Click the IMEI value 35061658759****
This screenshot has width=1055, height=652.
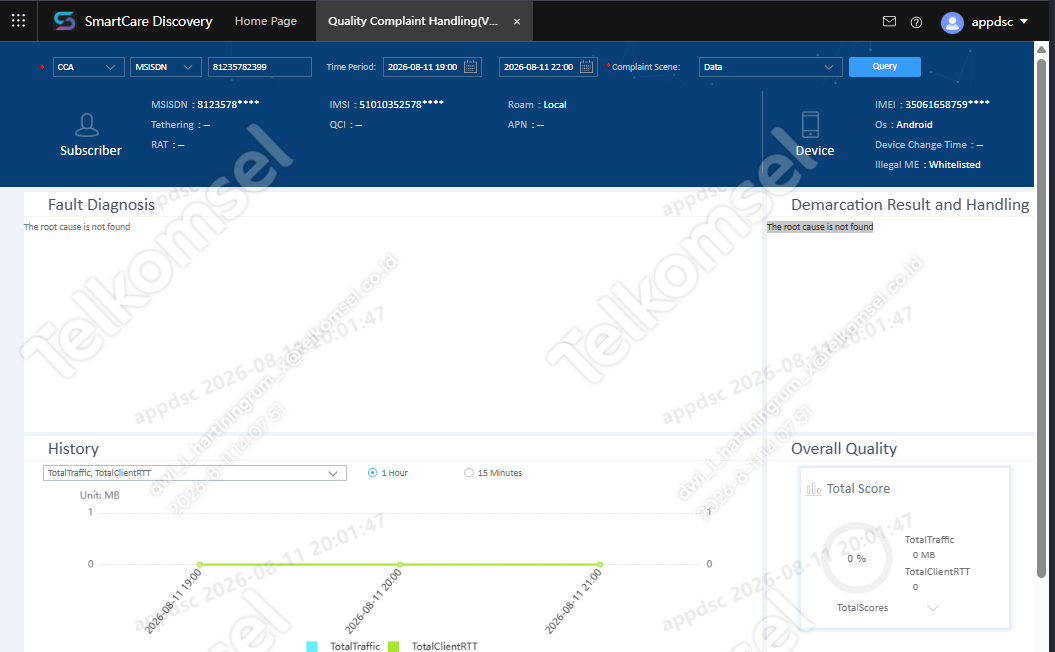(947, 104)
